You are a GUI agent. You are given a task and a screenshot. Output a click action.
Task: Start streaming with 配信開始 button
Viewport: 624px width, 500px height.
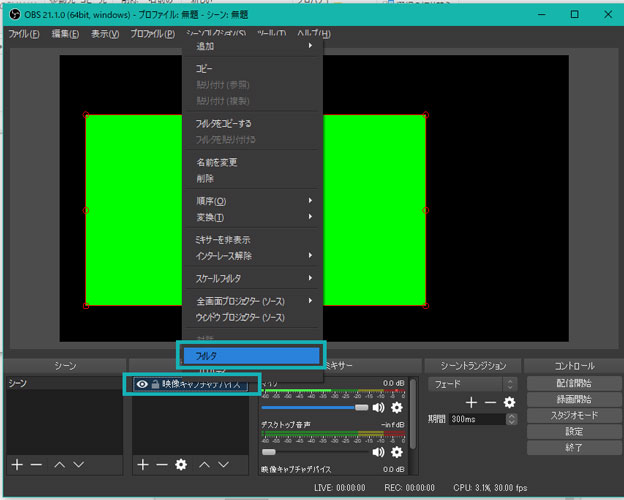point(574,383)
